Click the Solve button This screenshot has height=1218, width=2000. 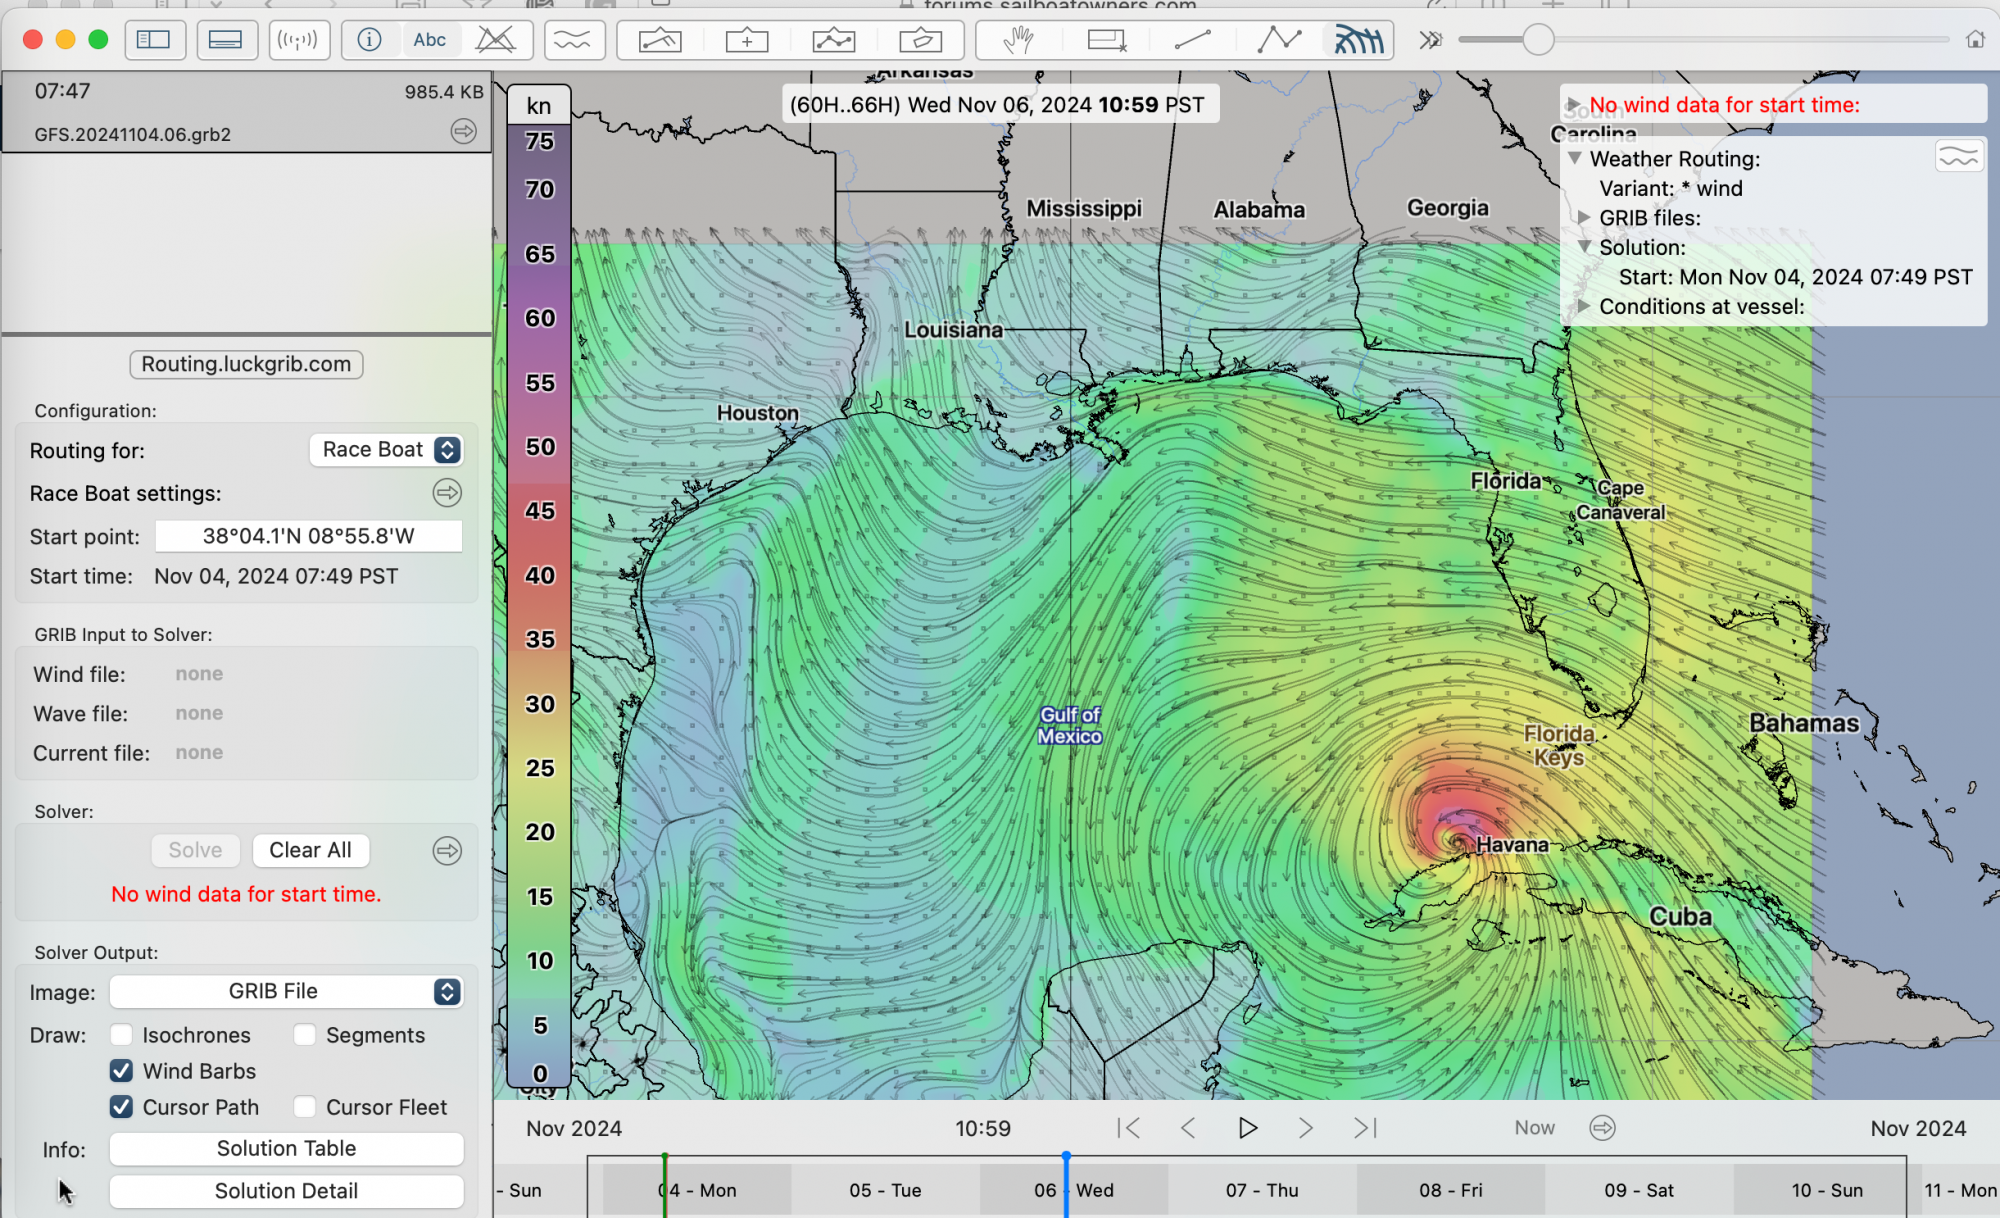tap(196, 850)
